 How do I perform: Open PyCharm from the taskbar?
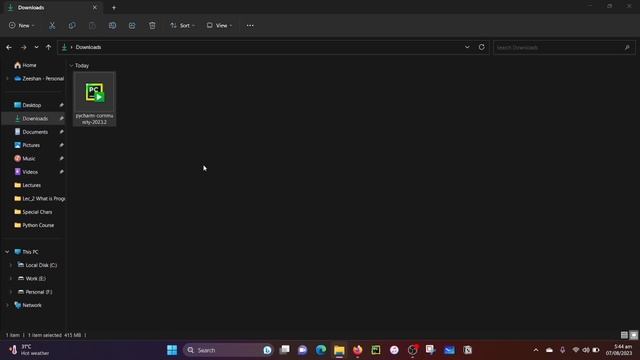click(376, 350)
